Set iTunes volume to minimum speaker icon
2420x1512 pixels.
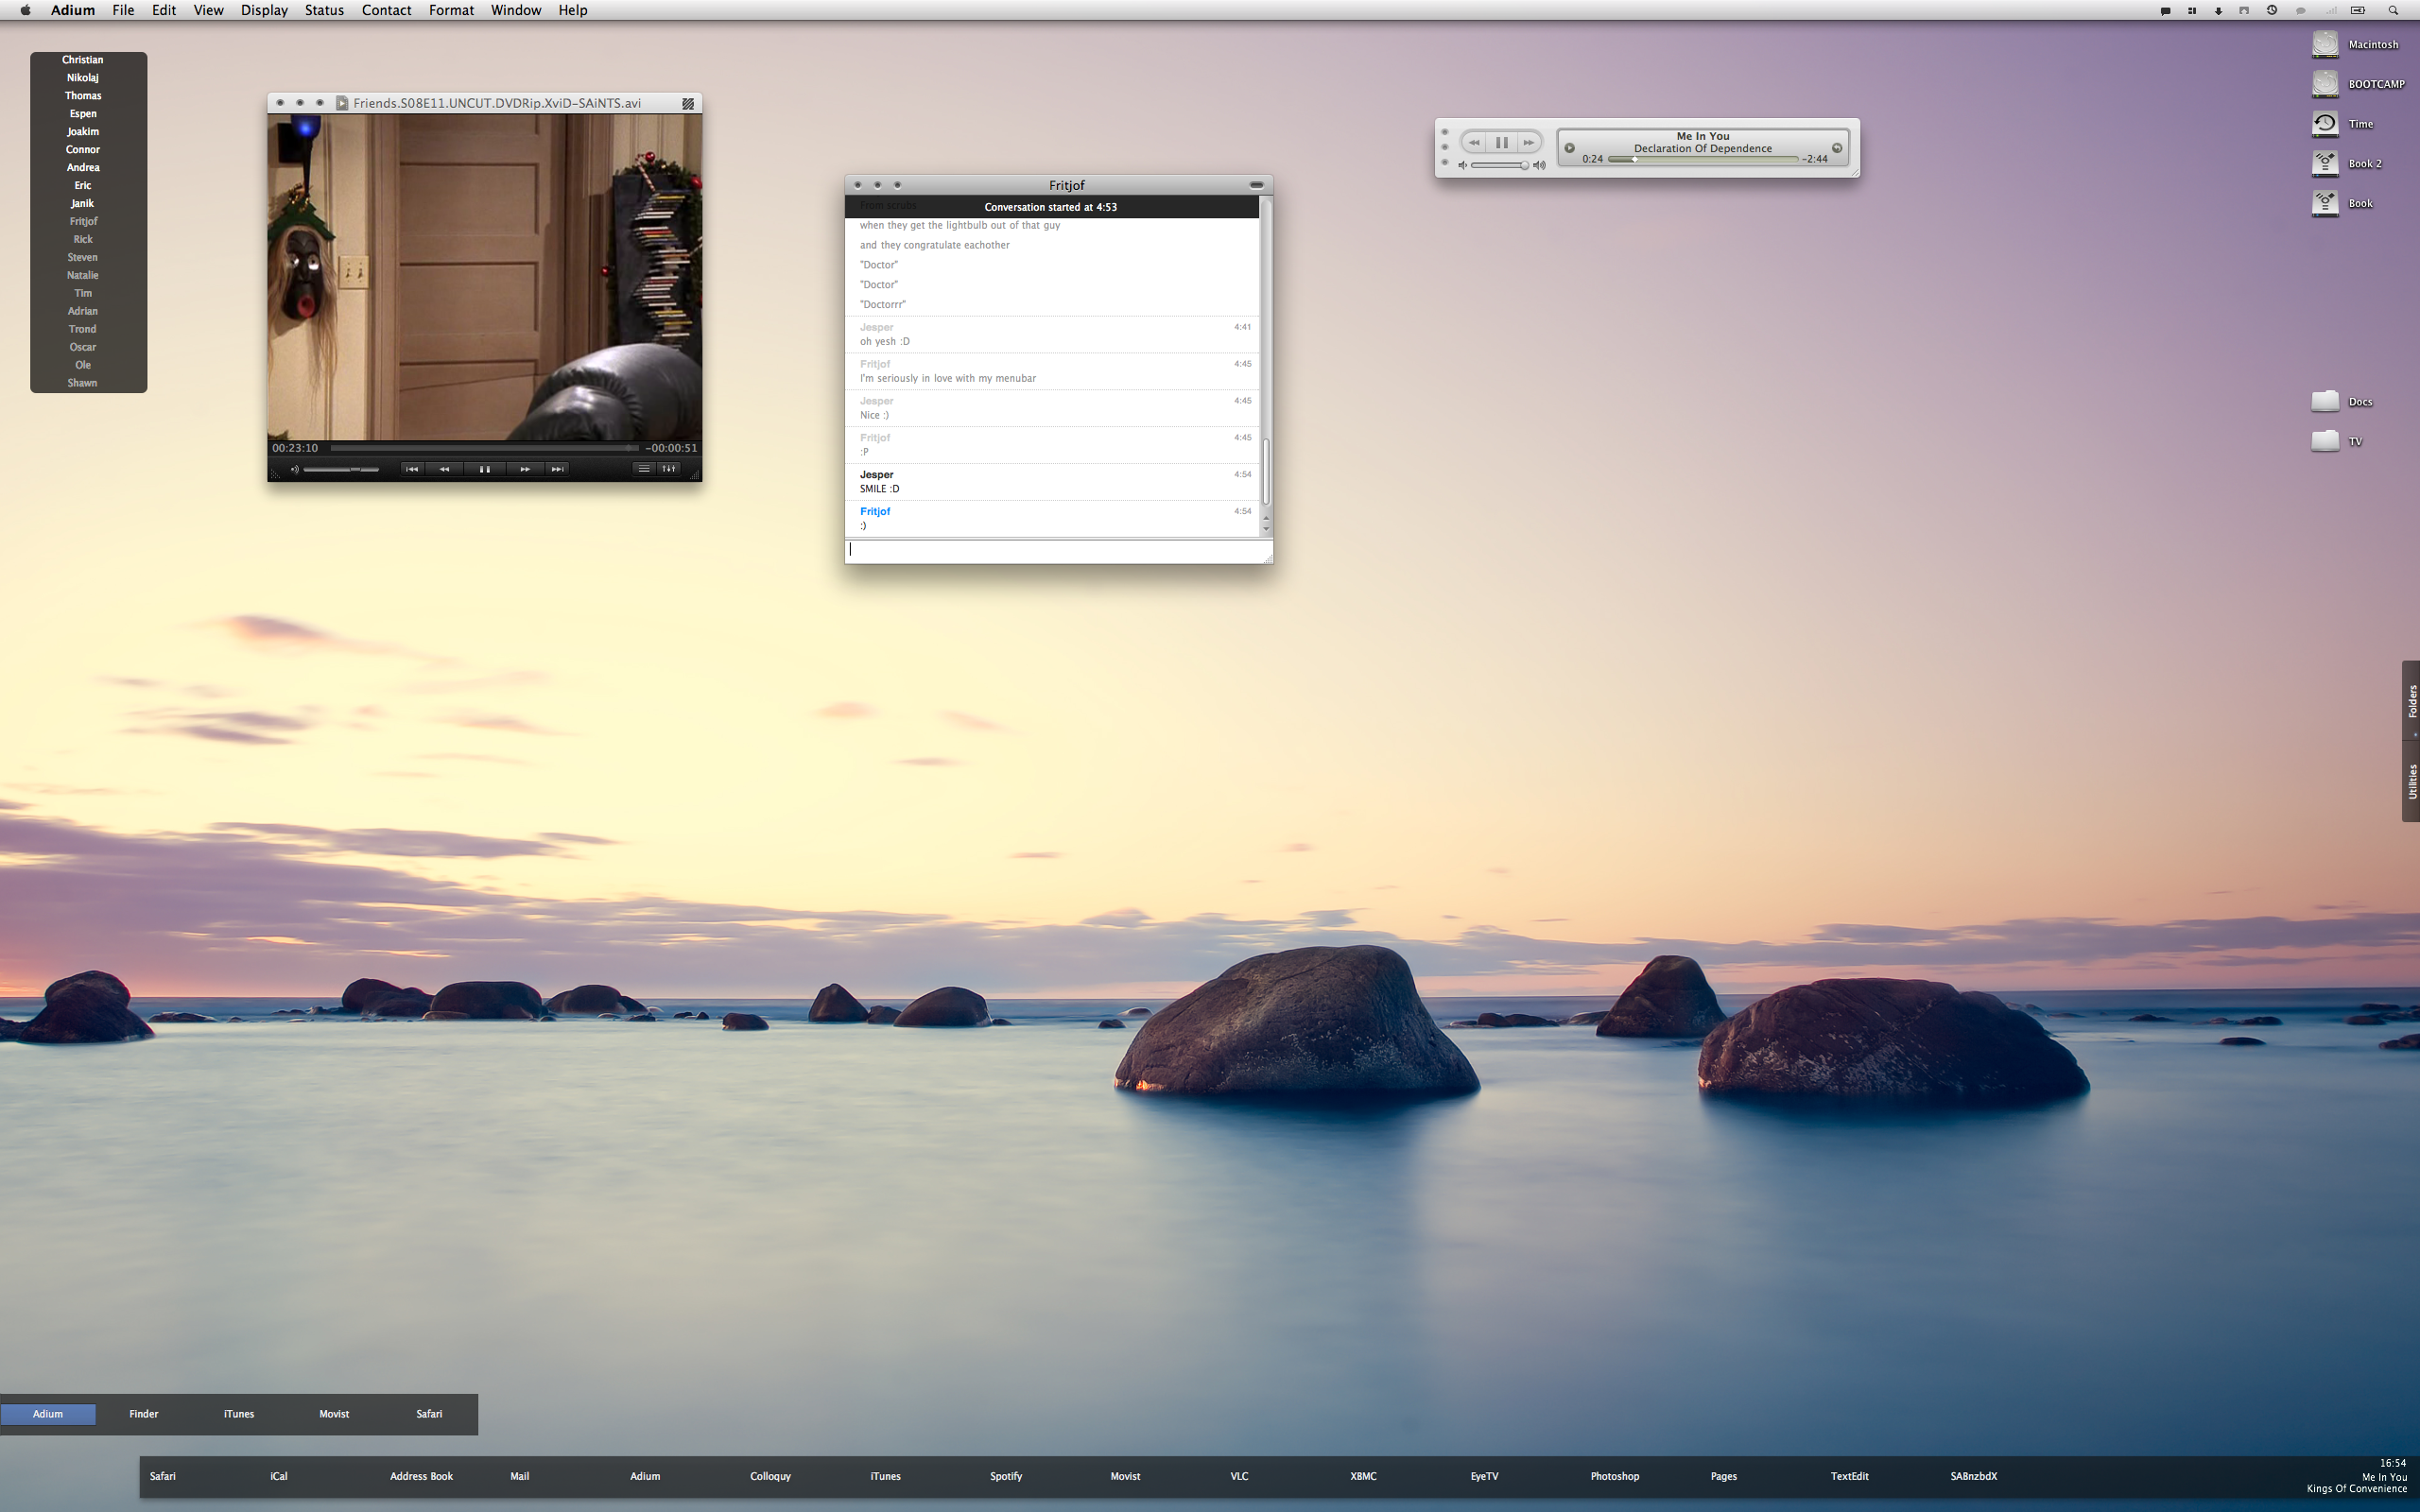(x=1462, y=165)
